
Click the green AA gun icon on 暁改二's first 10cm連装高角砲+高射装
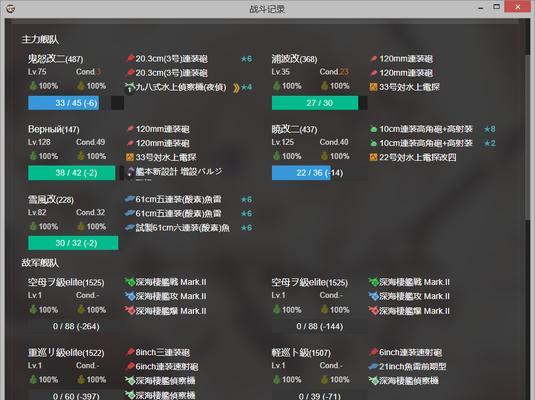tap(374, 129)
